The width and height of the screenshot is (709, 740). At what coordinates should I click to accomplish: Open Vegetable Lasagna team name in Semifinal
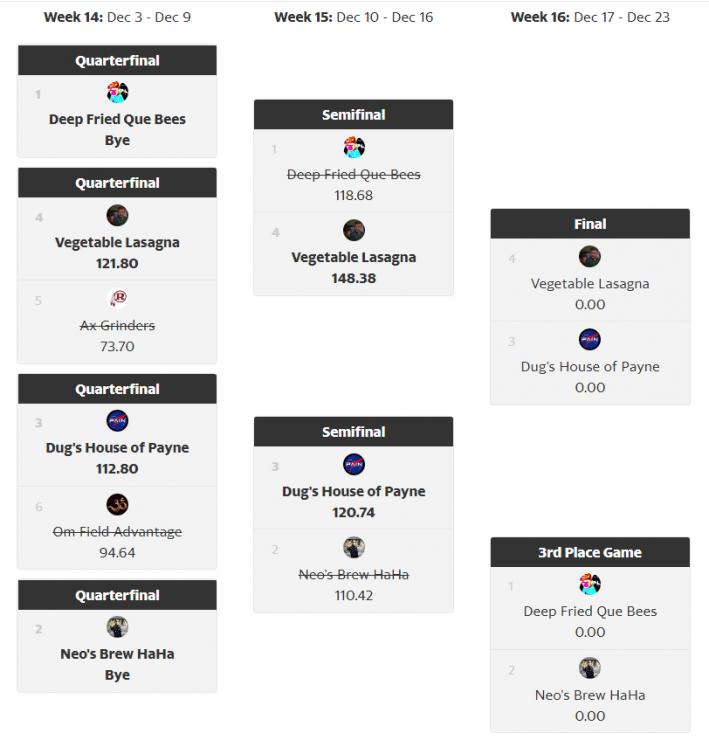click(x=354, y=257)
